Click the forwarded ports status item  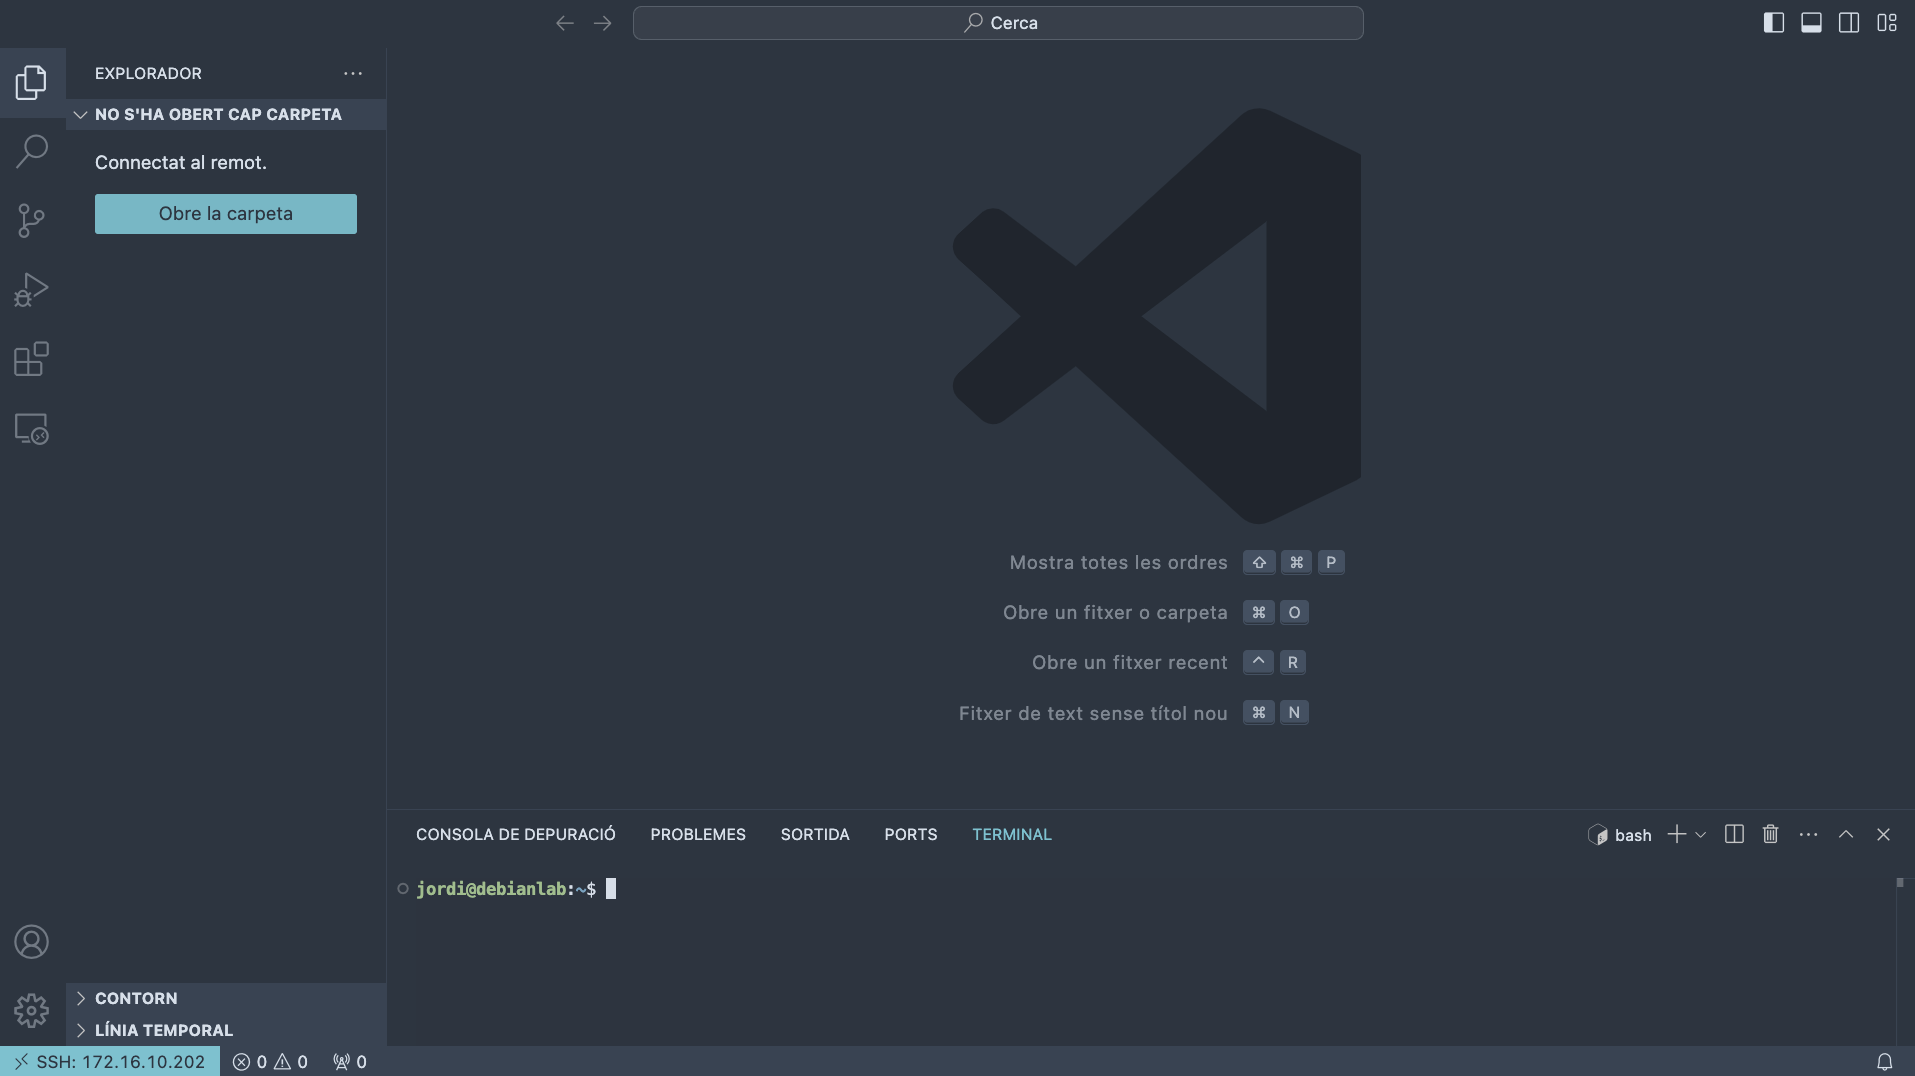(350, 1062)
